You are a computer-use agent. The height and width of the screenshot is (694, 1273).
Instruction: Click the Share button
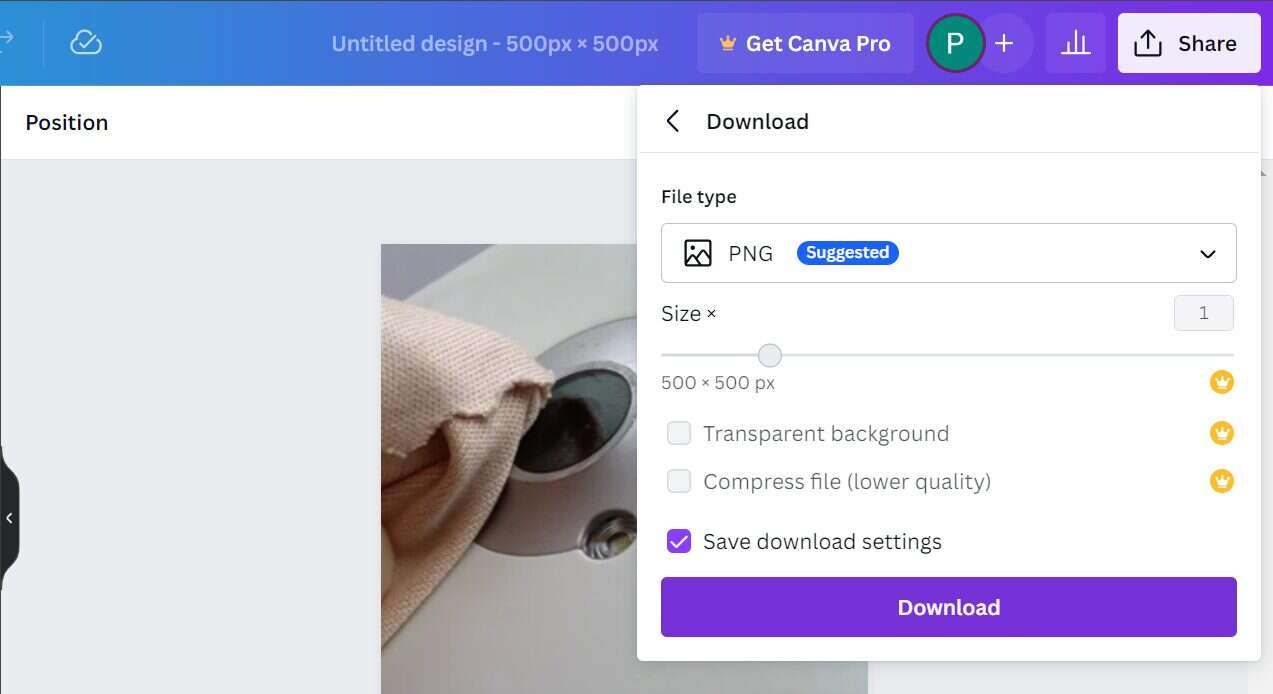pos(1188,43)
